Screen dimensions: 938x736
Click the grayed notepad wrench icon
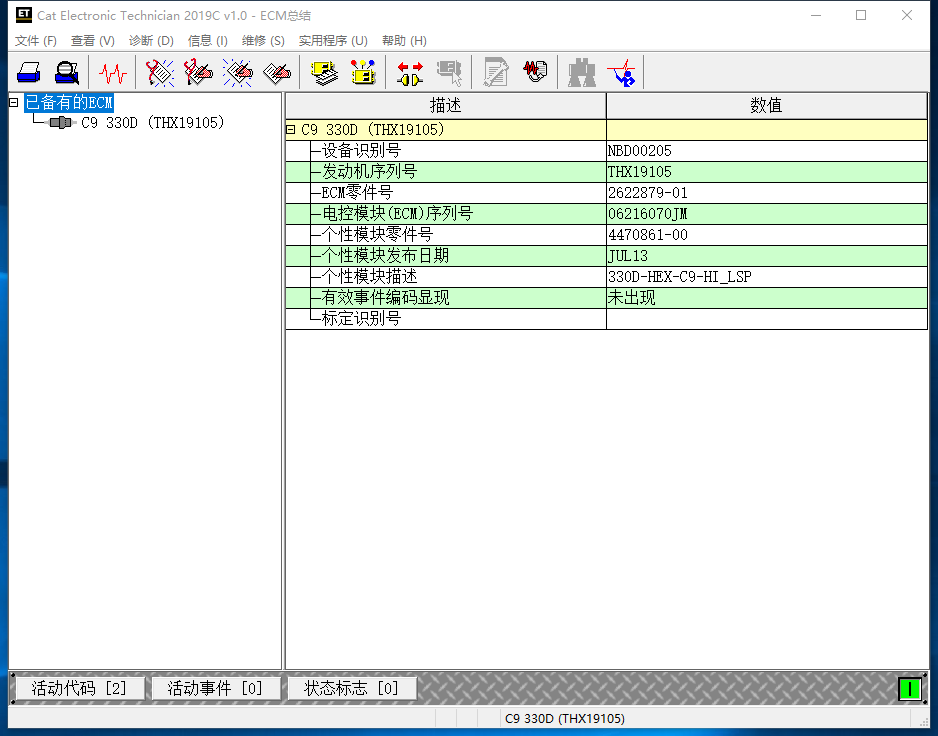coord(496,72)
